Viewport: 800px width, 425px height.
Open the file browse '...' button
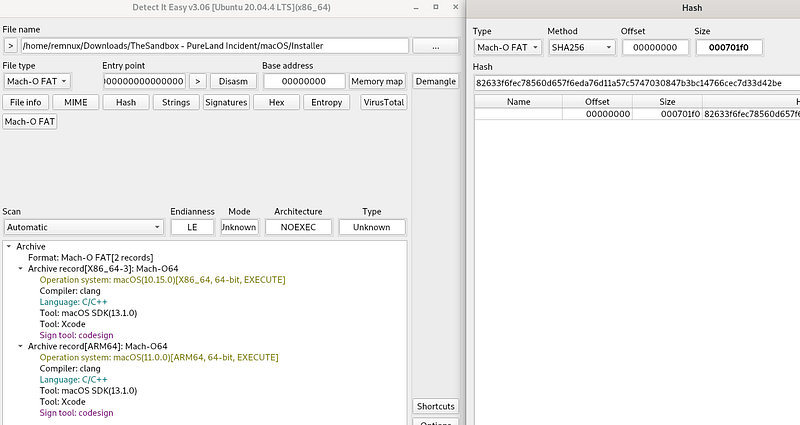pyautogui.click(x=435, y=46)
